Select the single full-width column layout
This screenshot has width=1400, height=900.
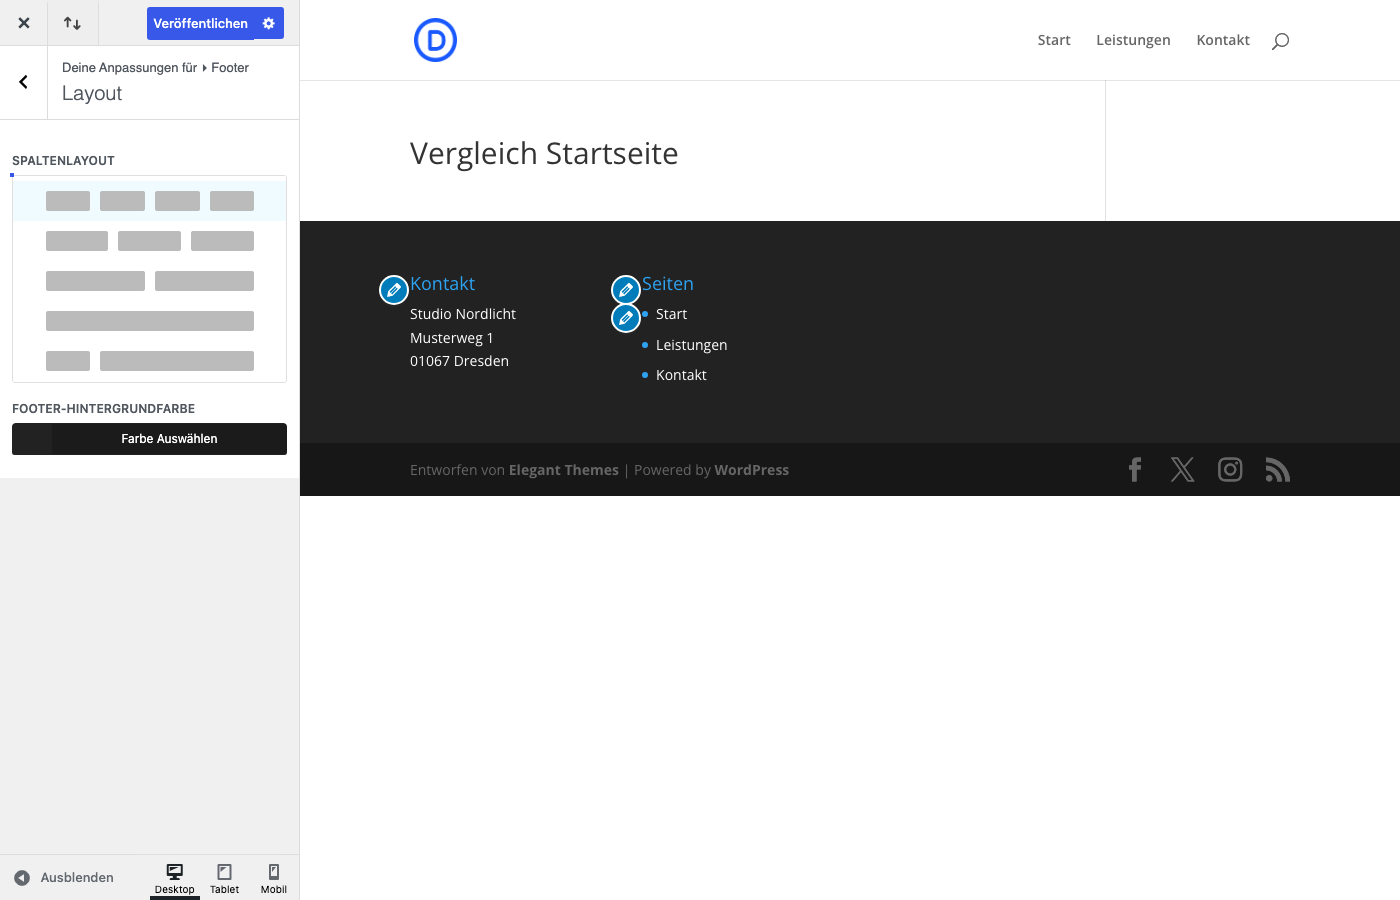pyautogui.click(x=150, y=321)
